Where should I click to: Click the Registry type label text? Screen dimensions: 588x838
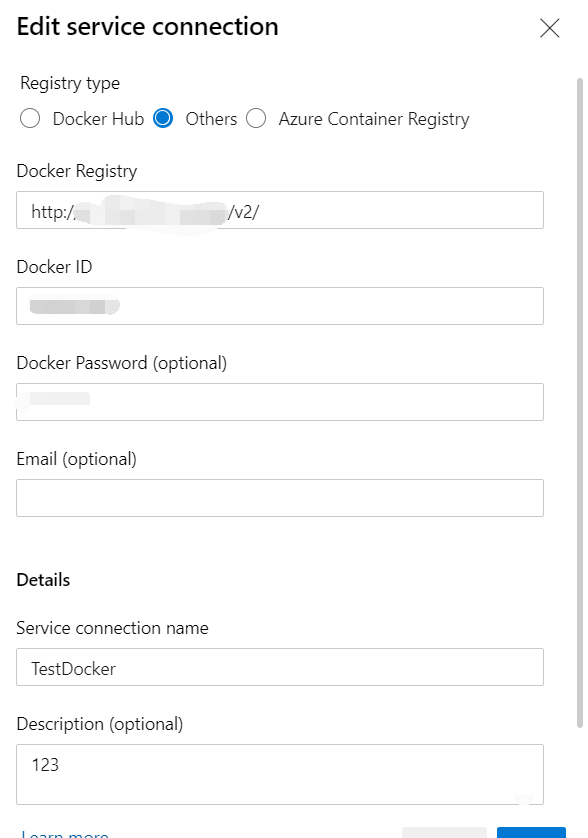coord(70,83)
